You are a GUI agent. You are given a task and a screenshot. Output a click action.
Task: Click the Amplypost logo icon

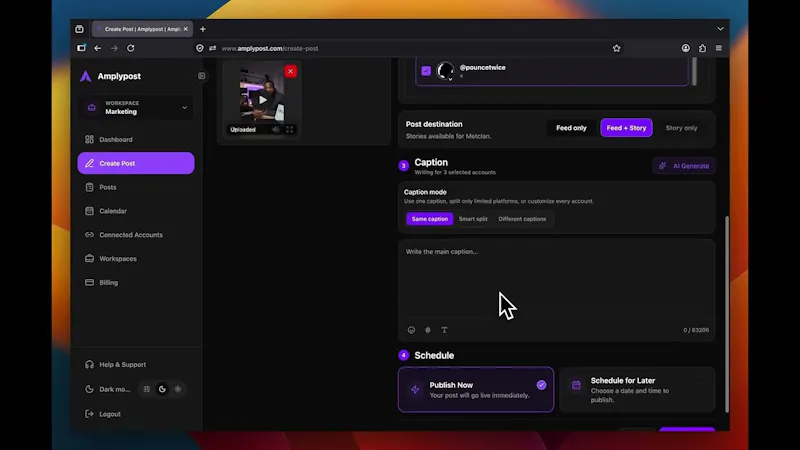click(x=86, y=76)
